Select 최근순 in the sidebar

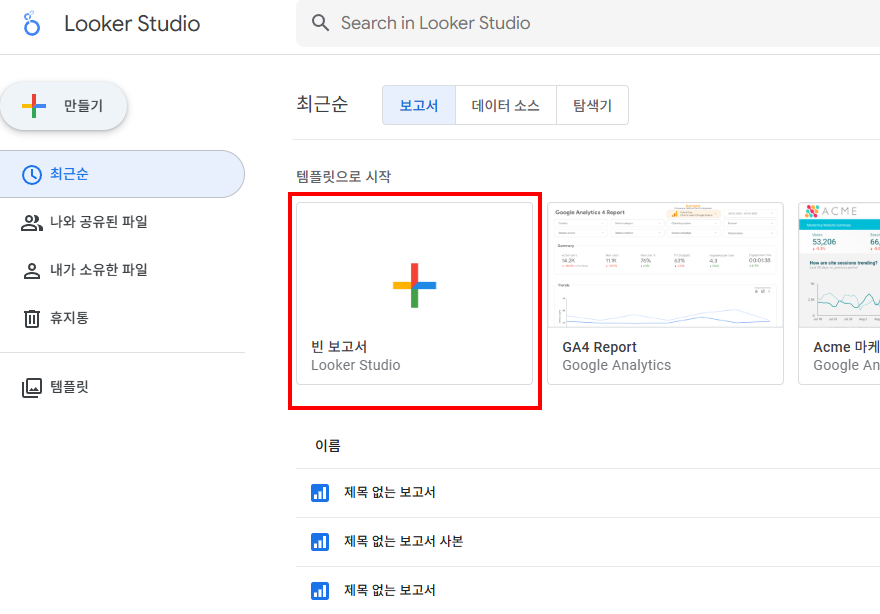click(x=122, y=174)
